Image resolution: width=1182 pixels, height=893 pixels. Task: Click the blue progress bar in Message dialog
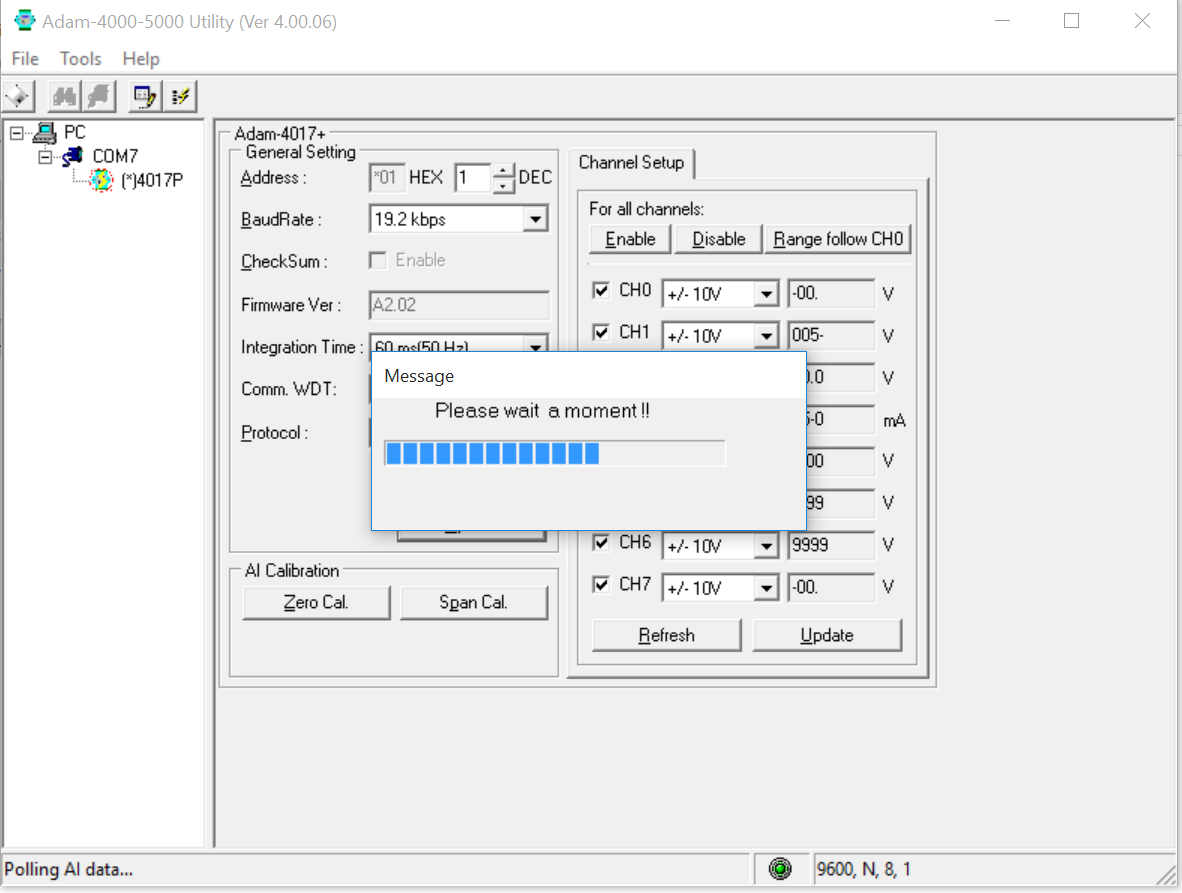pyautogui.click(x=554, y=454)
